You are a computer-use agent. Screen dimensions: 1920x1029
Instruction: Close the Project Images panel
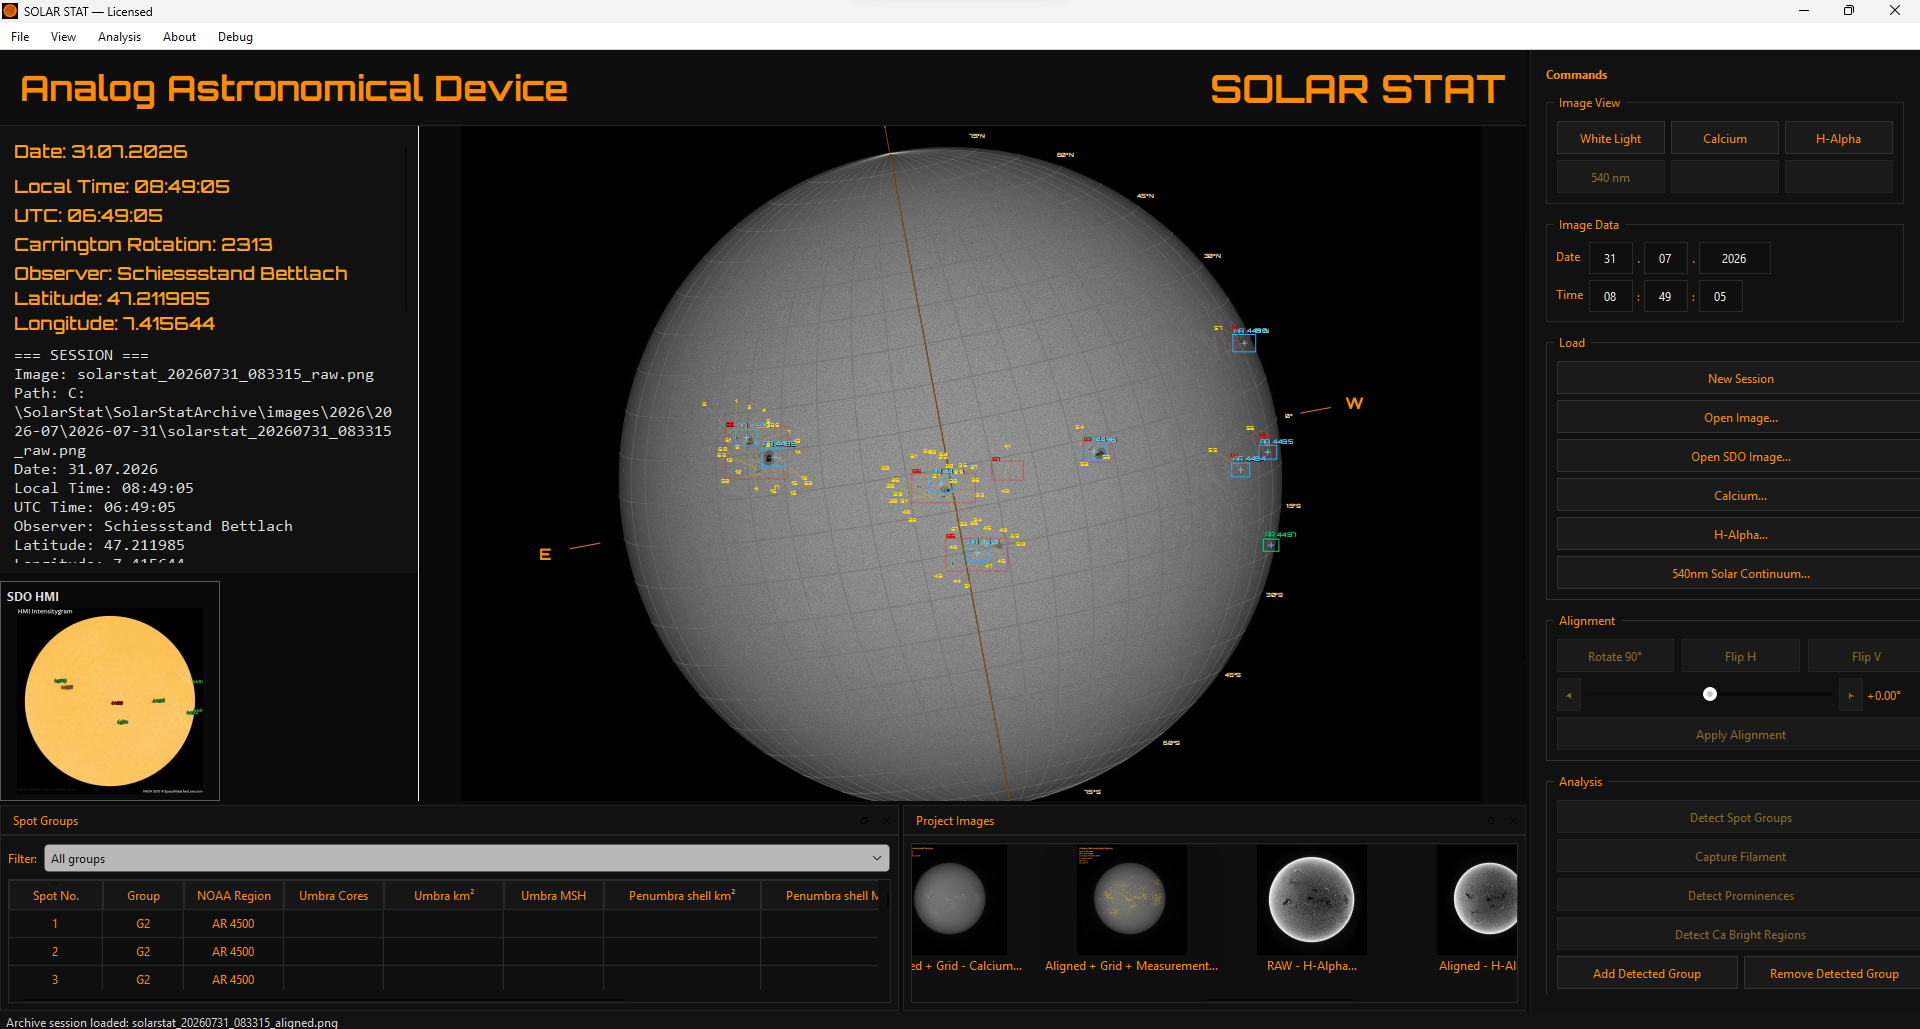point(1512,821)
